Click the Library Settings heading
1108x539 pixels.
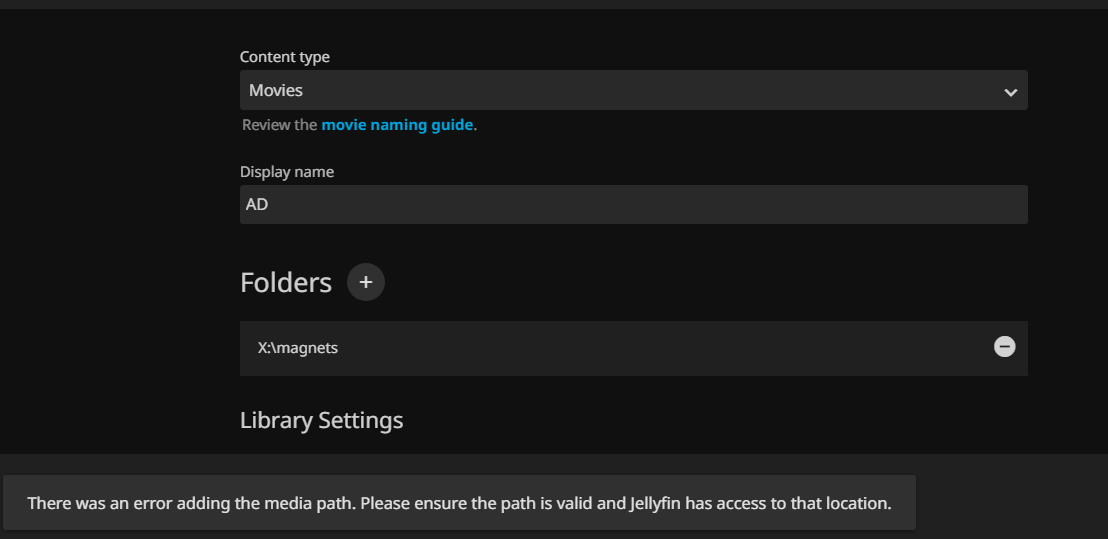(321, 420)
